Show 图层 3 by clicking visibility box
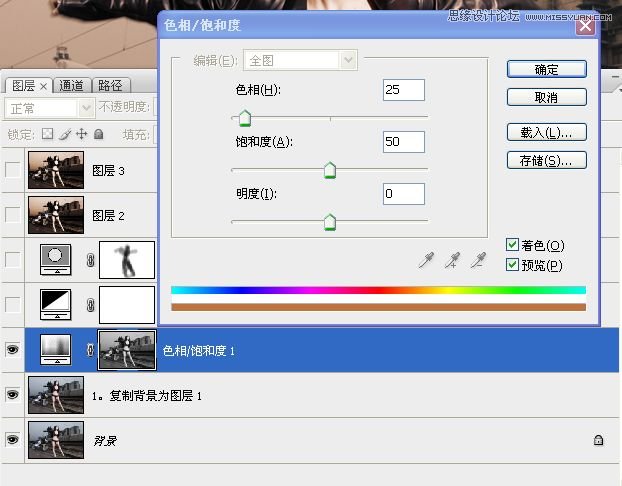 point(12,170)
